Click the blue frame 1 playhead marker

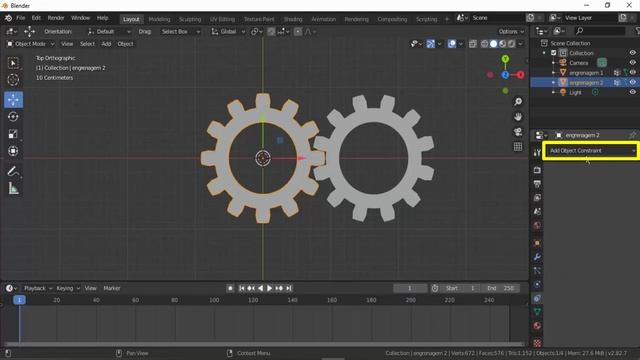click(19, 300)
